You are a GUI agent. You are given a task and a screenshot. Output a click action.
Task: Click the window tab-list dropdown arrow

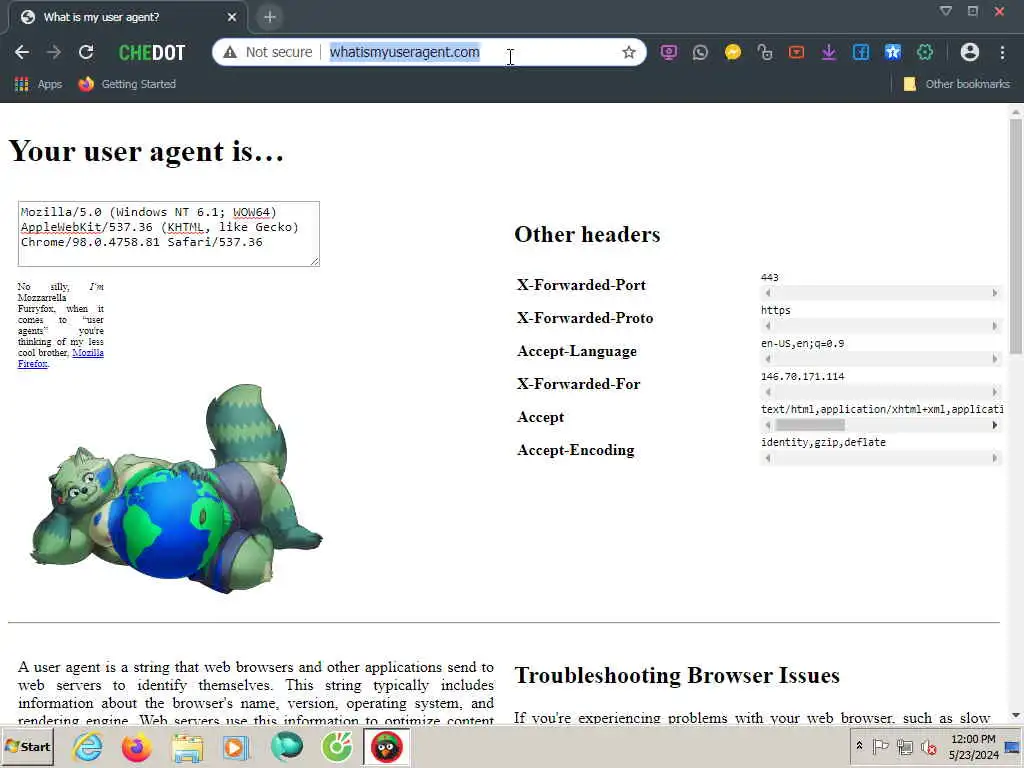pos(945,11)
